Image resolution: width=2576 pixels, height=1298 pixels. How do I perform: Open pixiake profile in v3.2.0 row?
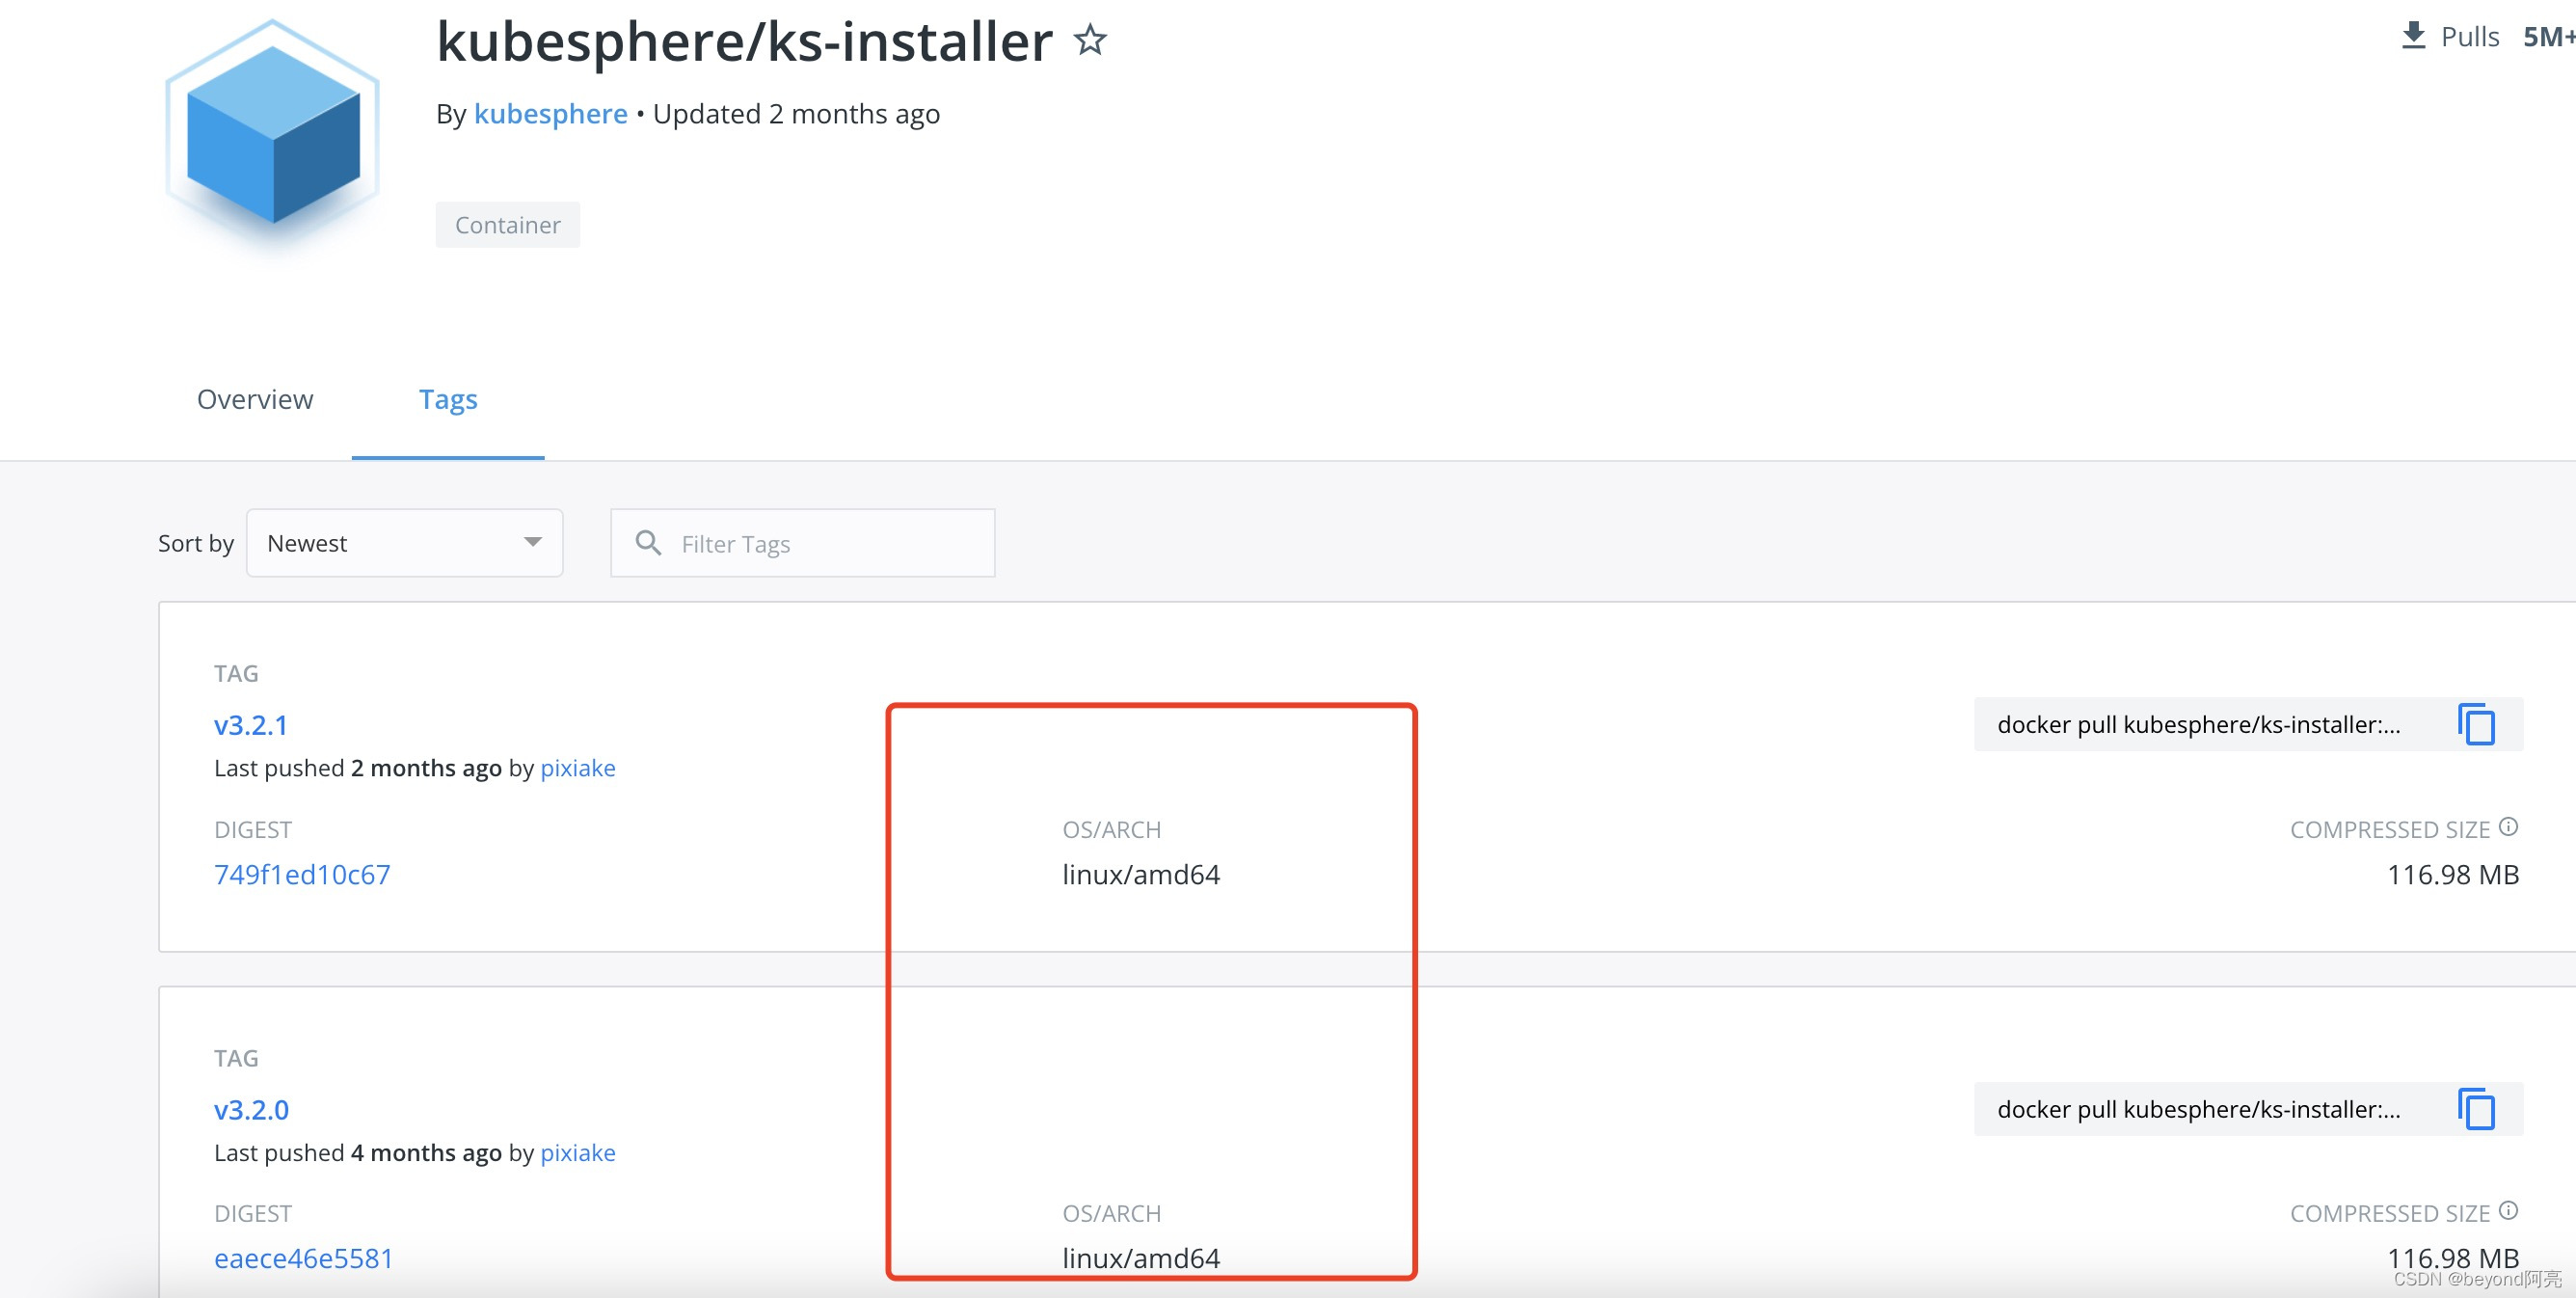(x=578, y=1153)
